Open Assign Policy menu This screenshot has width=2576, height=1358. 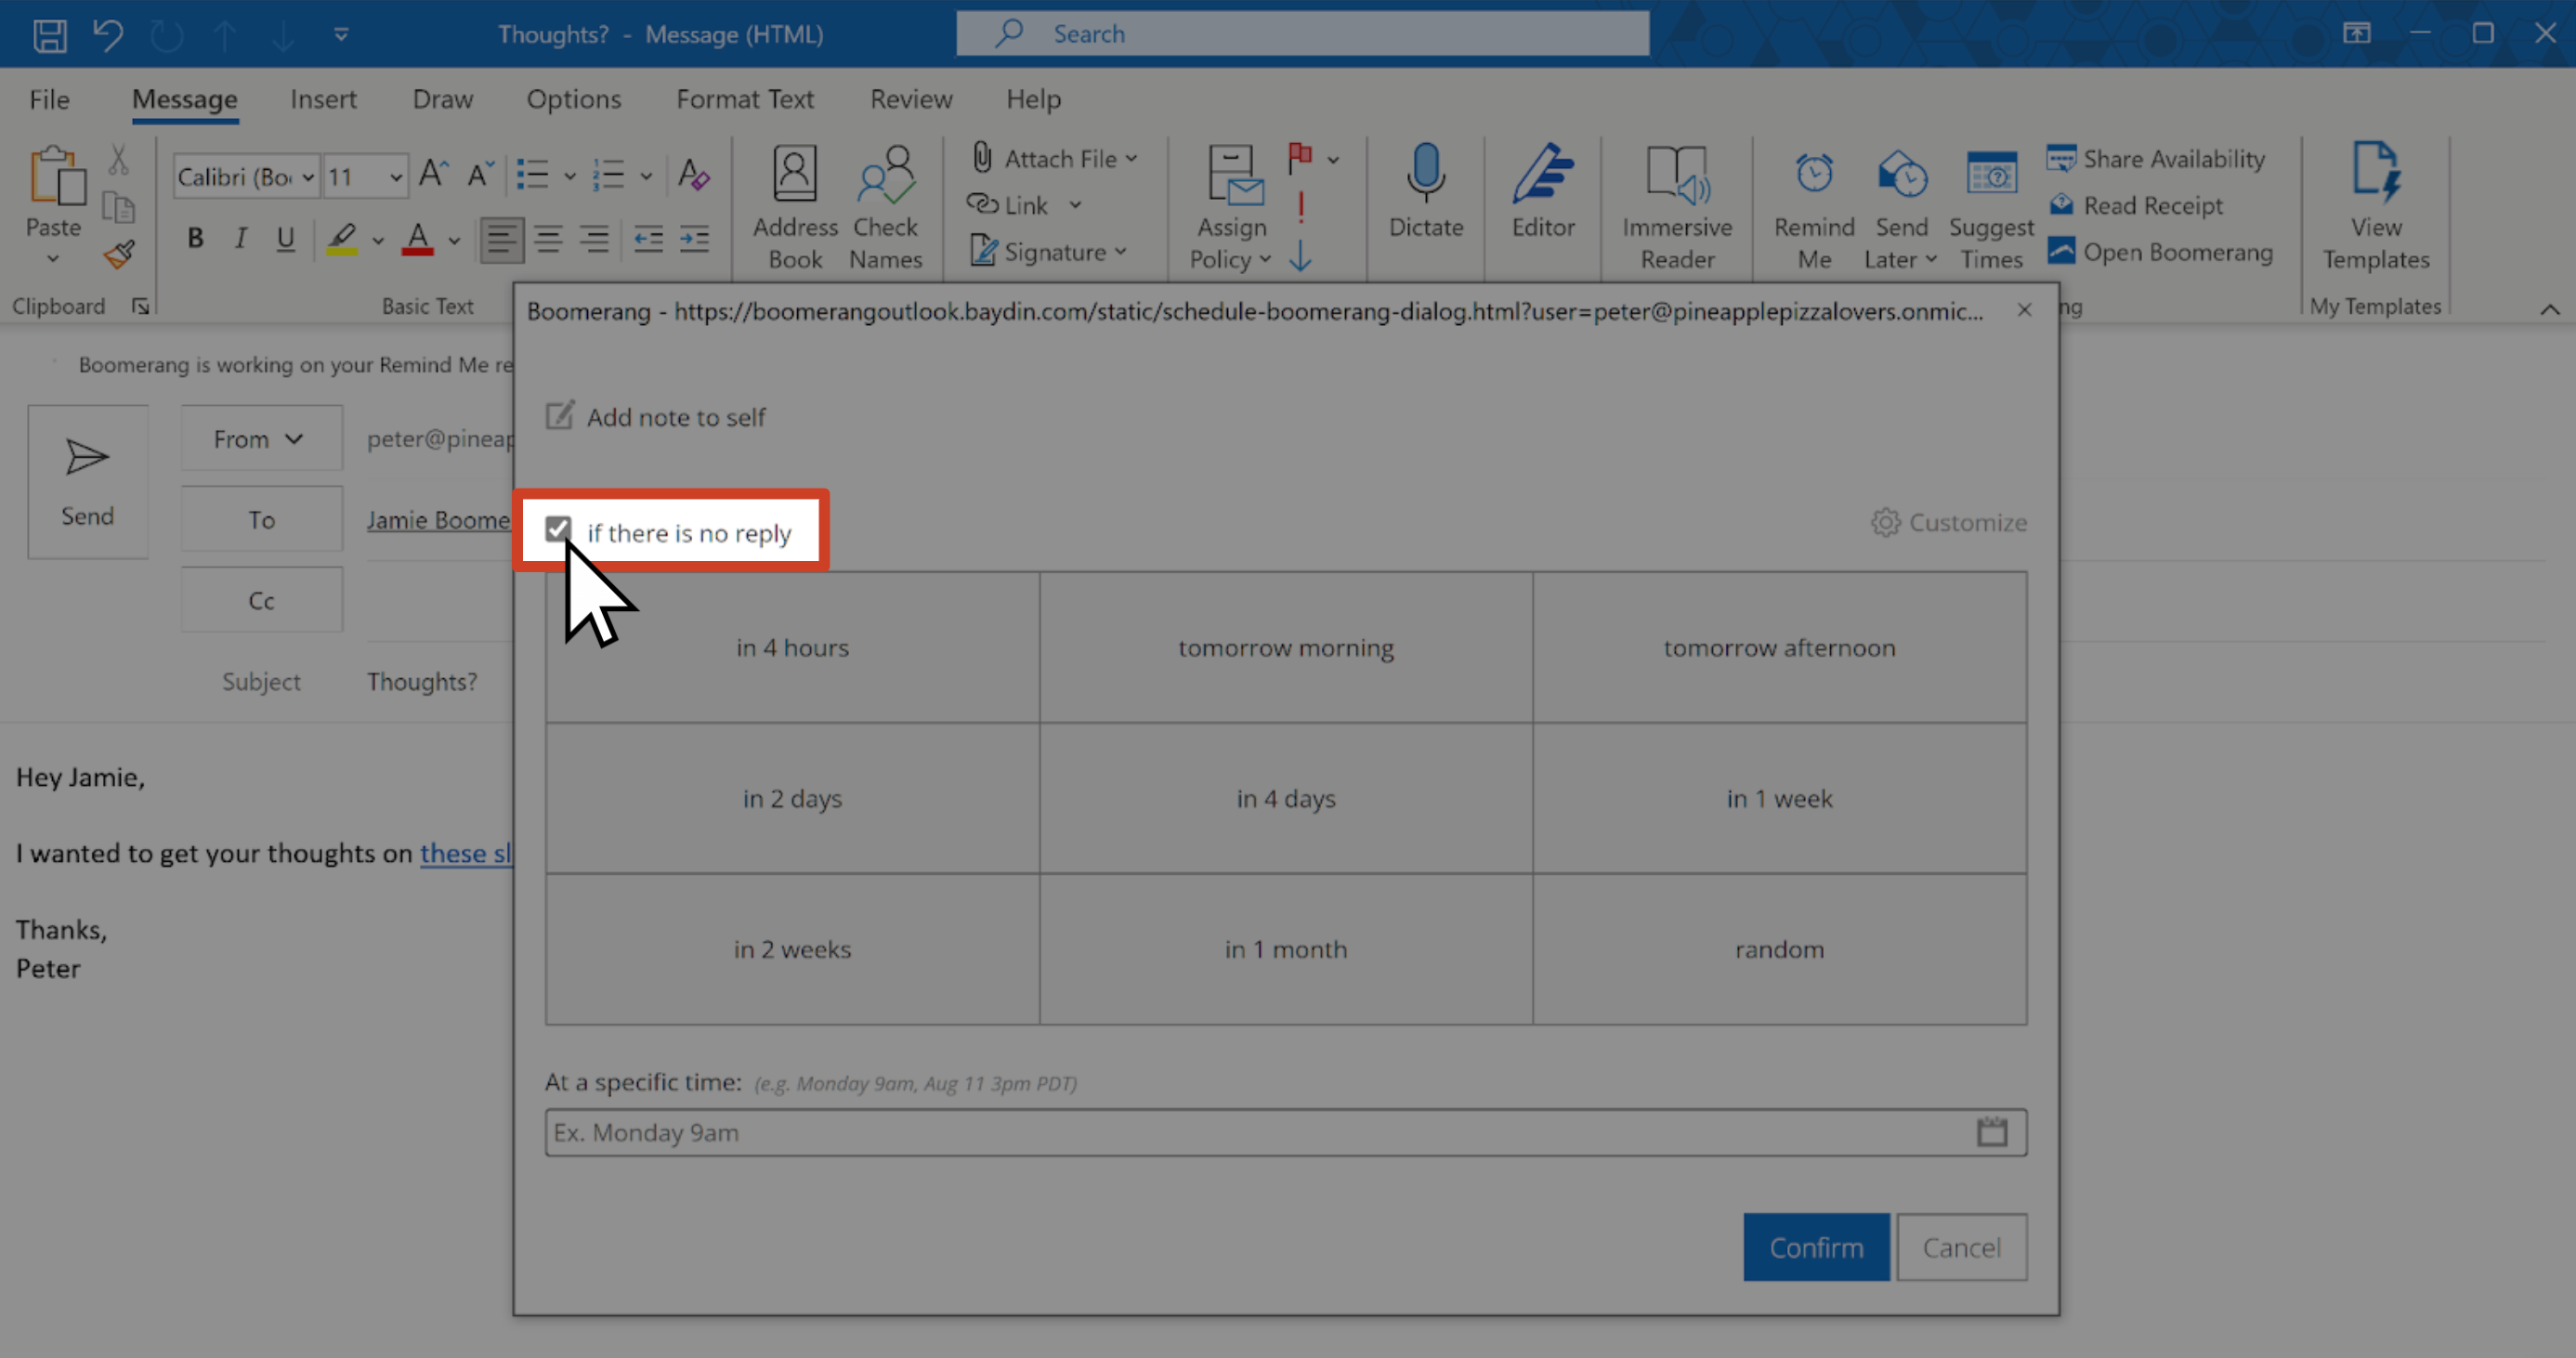pyautogui.click(x=1231, y=207)
